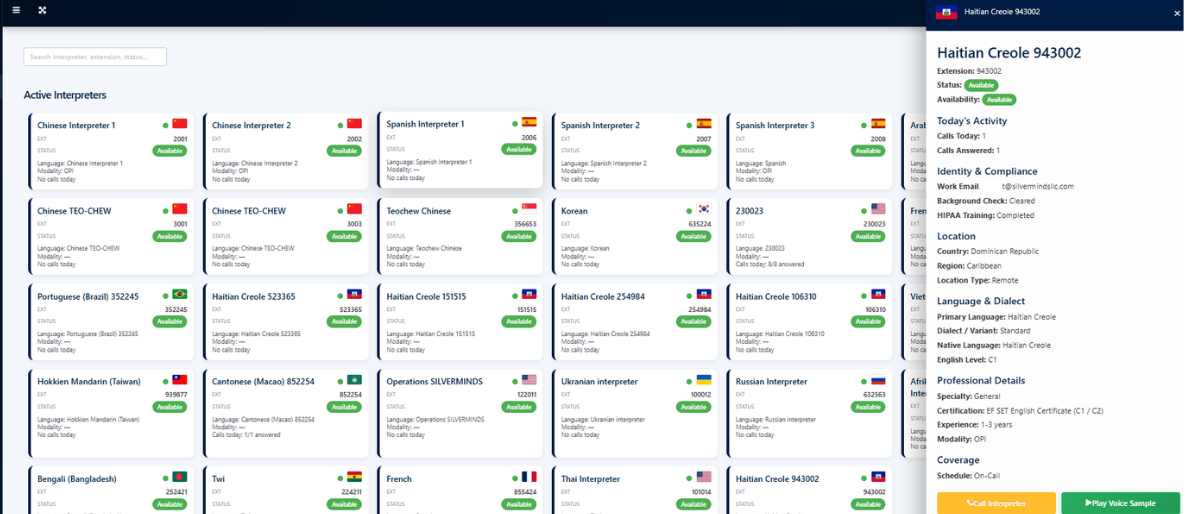The image size is (1186, 514).
Task: Open the Teochew Chinese interpreter card
Action: pyautogui.click(x=460, y=235)
